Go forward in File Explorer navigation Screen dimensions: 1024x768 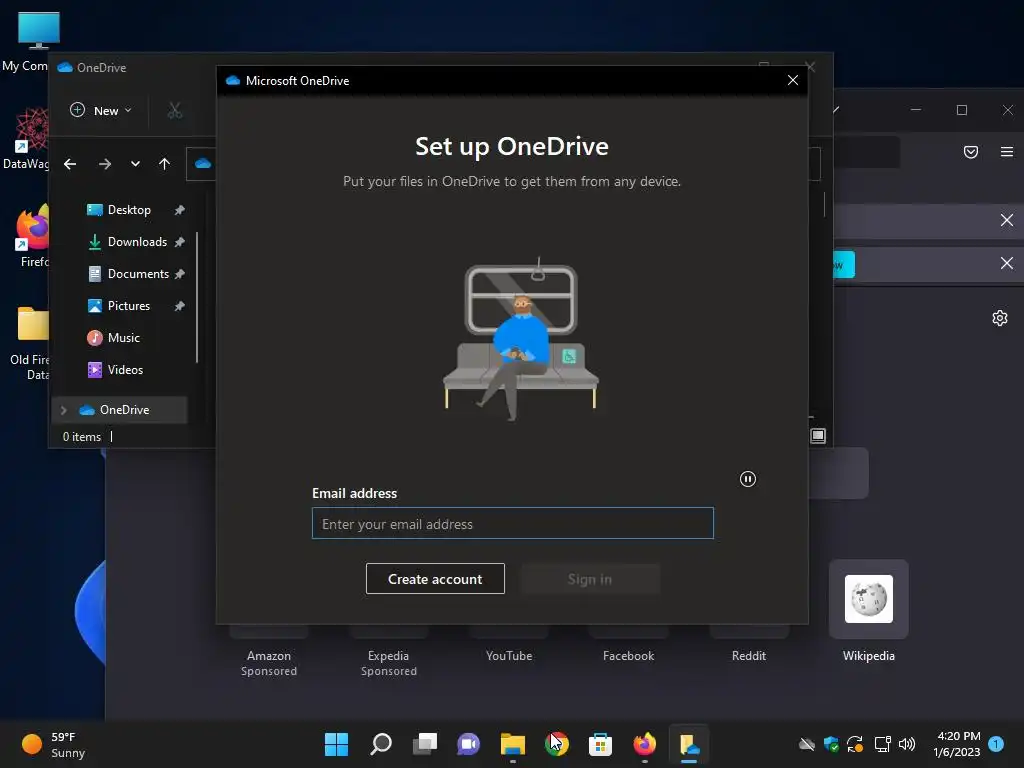pyautogui.click(x=104, y=164)
